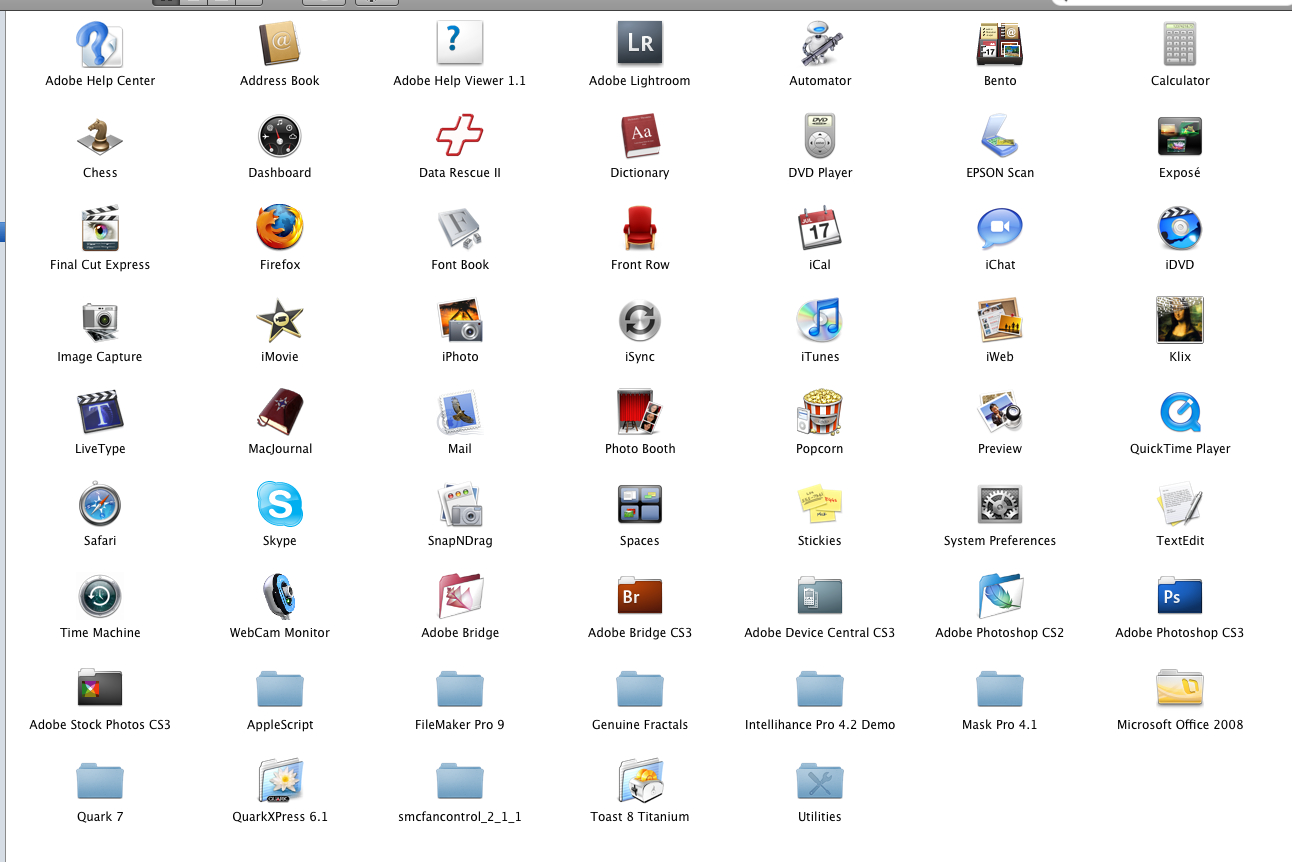Select the TextEdit icon
The height and width of the screenshot is (862, 1292).
click(1180, 504)
